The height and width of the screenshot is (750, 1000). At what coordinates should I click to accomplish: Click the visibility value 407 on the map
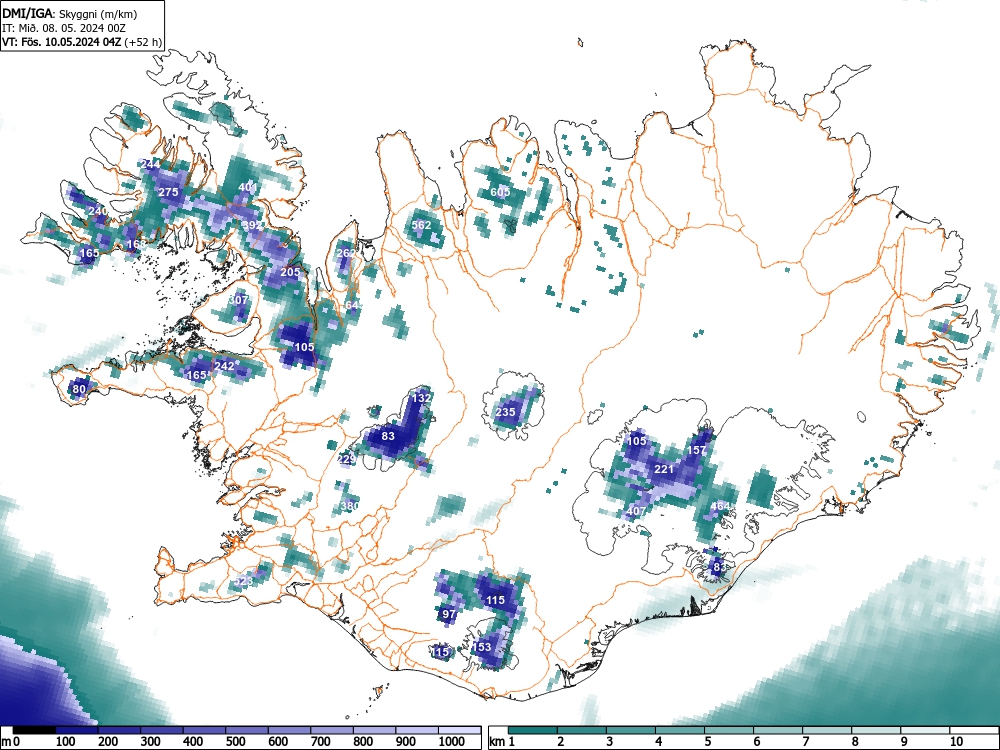coord(636,511)
